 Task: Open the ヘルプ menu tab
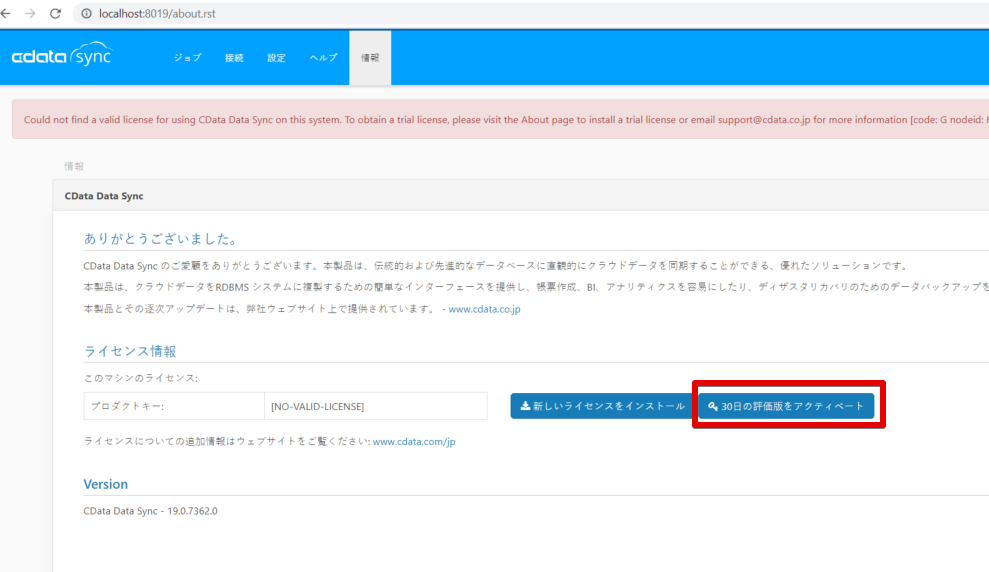pyautogui.click(x=323, y=57)
